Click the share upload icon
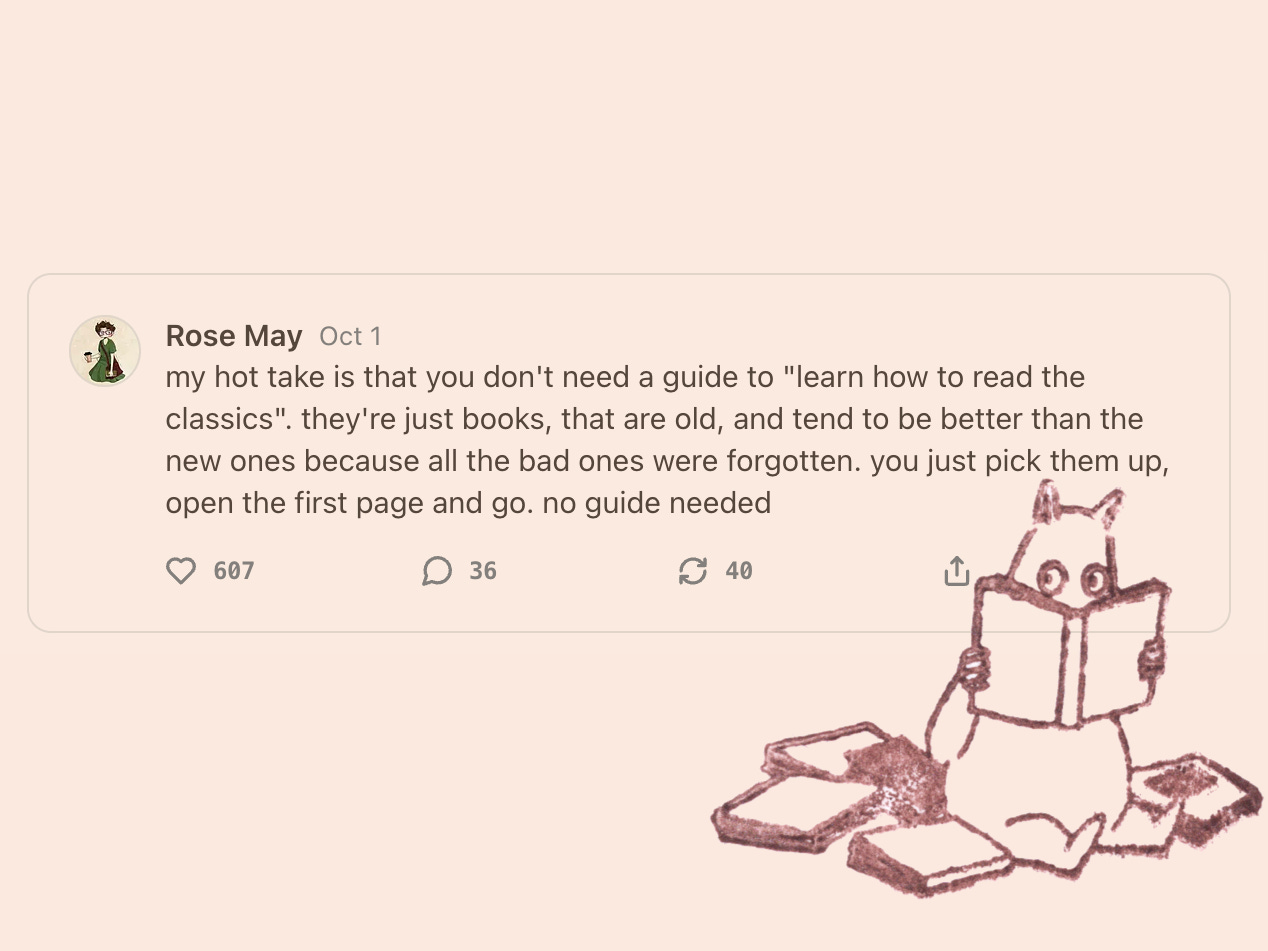This screenshot has width=1268, height=951. (x=957, y=571)
